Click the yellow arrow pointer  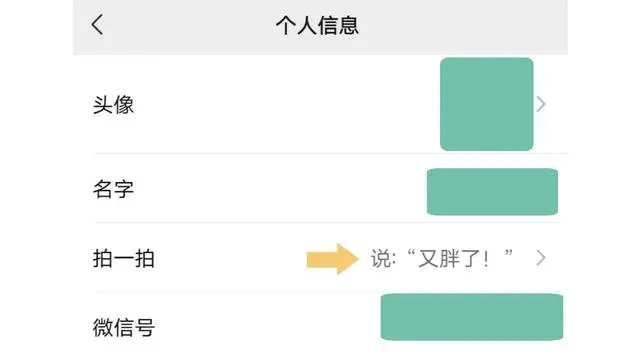click(333, 259)
